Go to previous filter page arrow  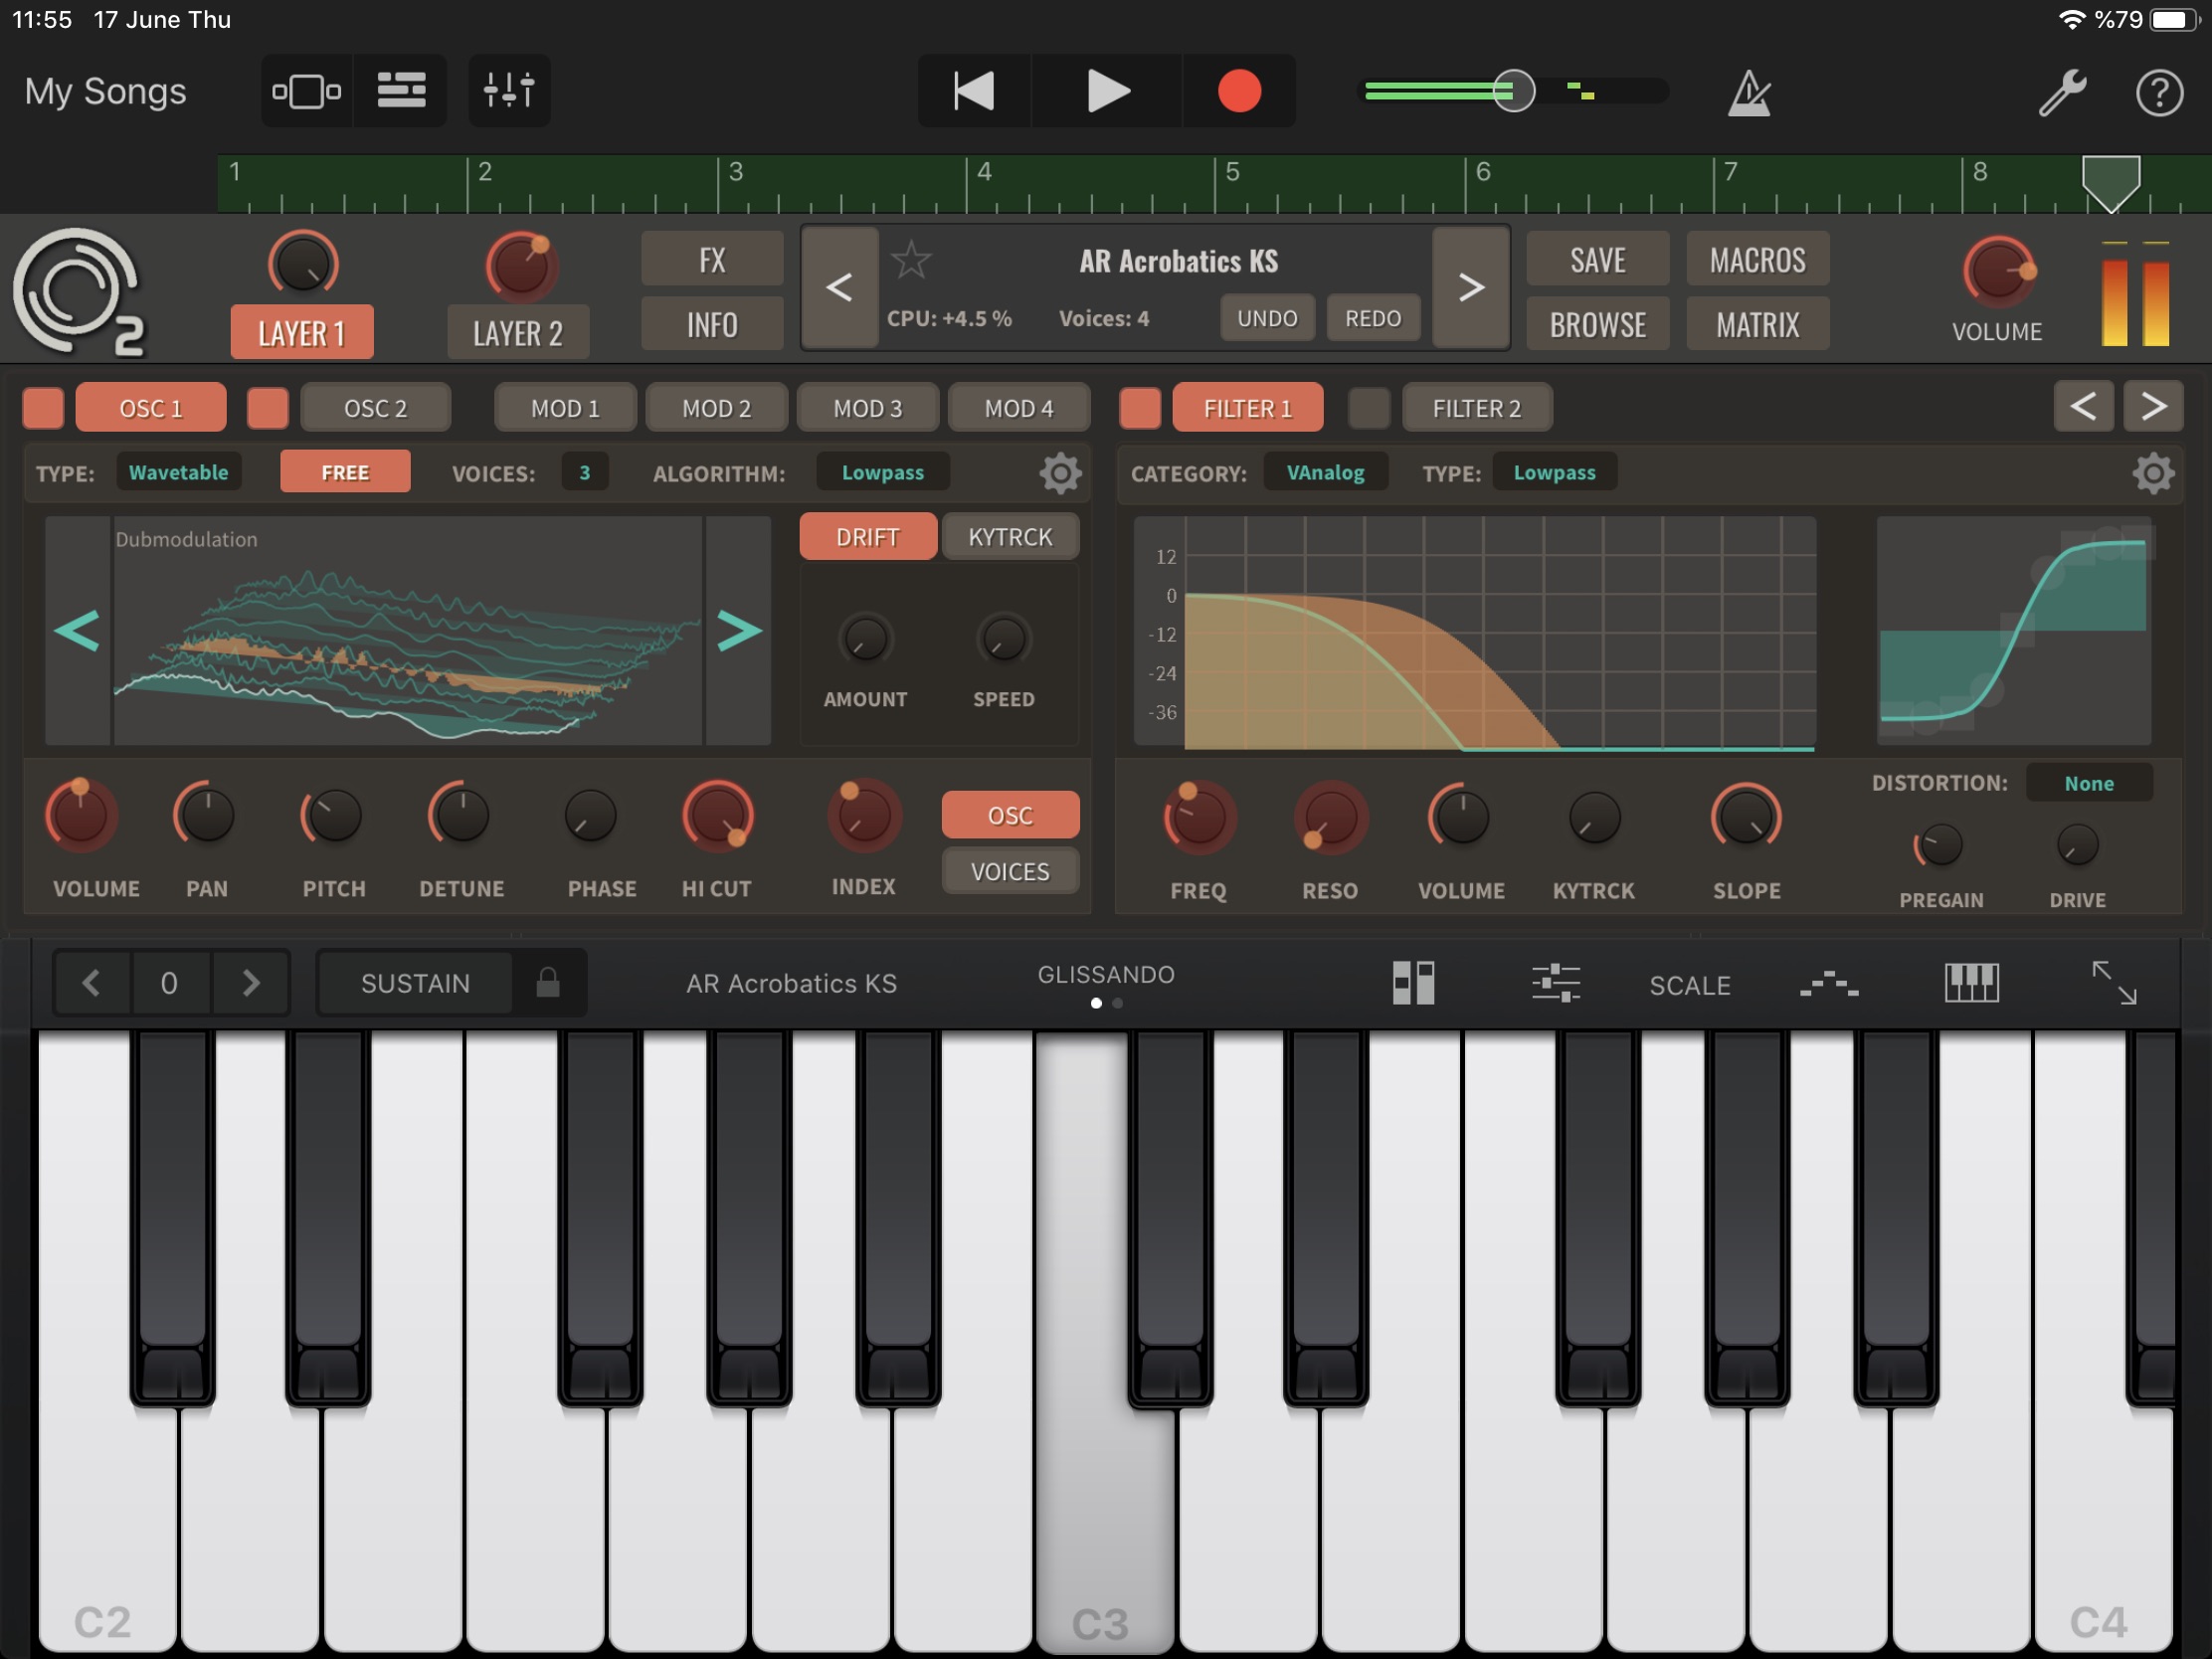point(2083,406)
